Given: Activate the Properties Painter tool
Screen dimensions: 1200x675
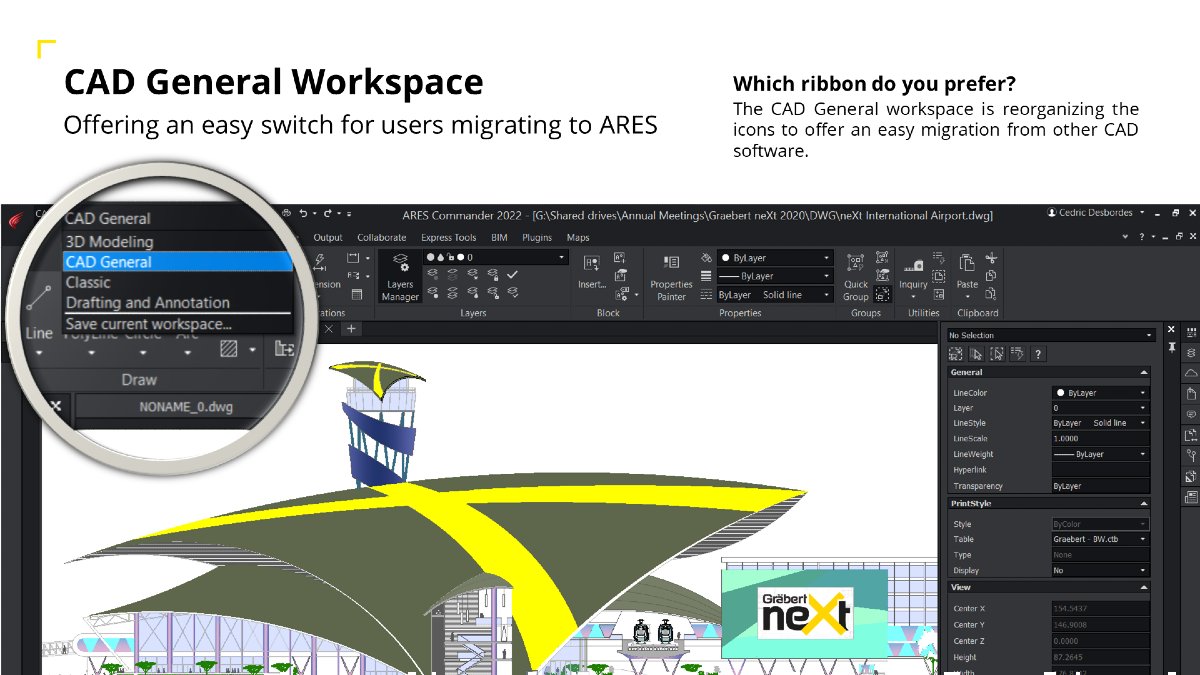Looking at the screenshot, I should pyautogui.click(x=671, y=276).
